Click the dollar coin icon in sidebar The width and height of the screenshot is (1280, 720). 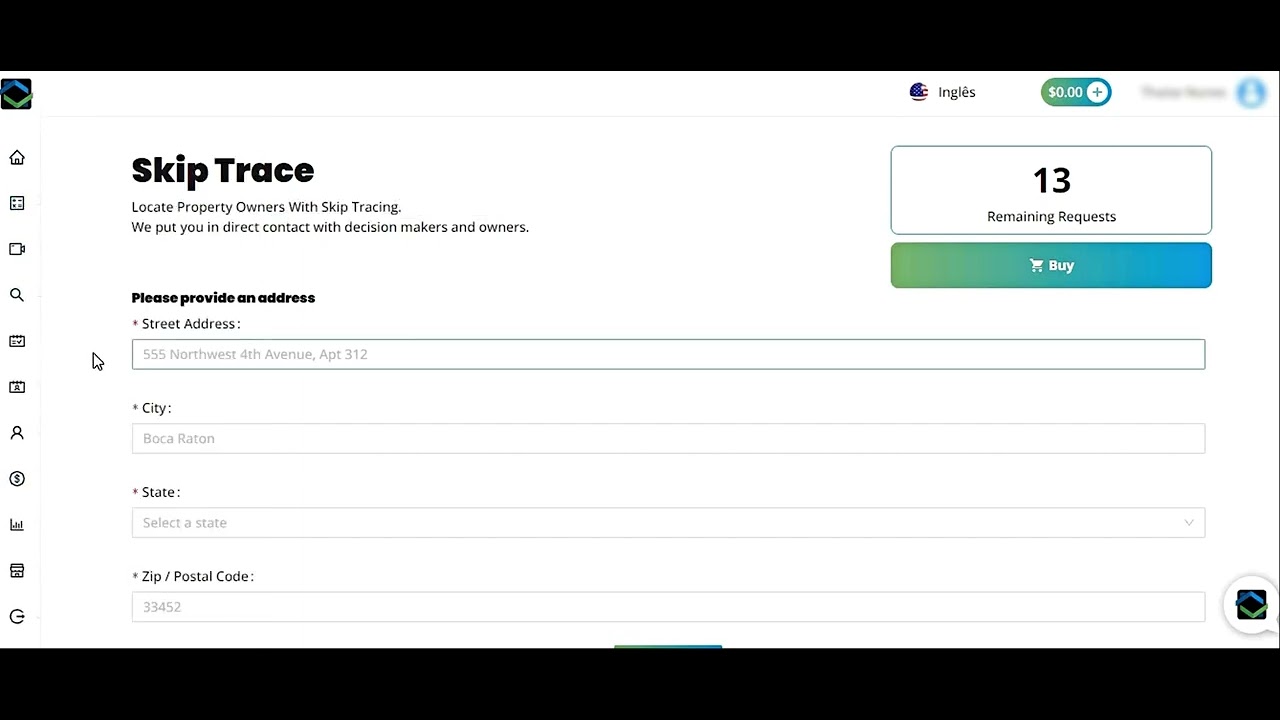17,479
